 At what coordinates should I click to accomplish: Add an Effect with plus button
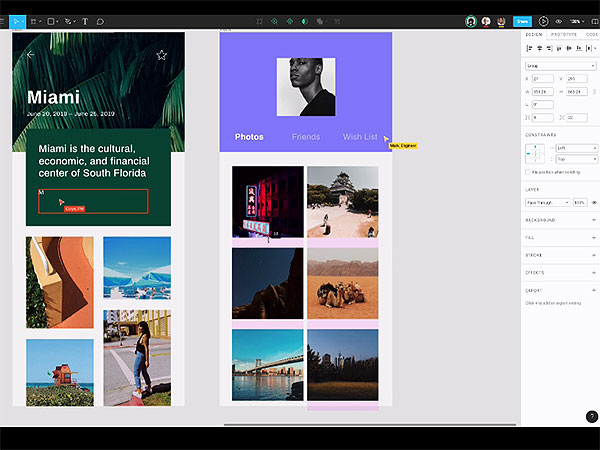[x=593, y=273]
